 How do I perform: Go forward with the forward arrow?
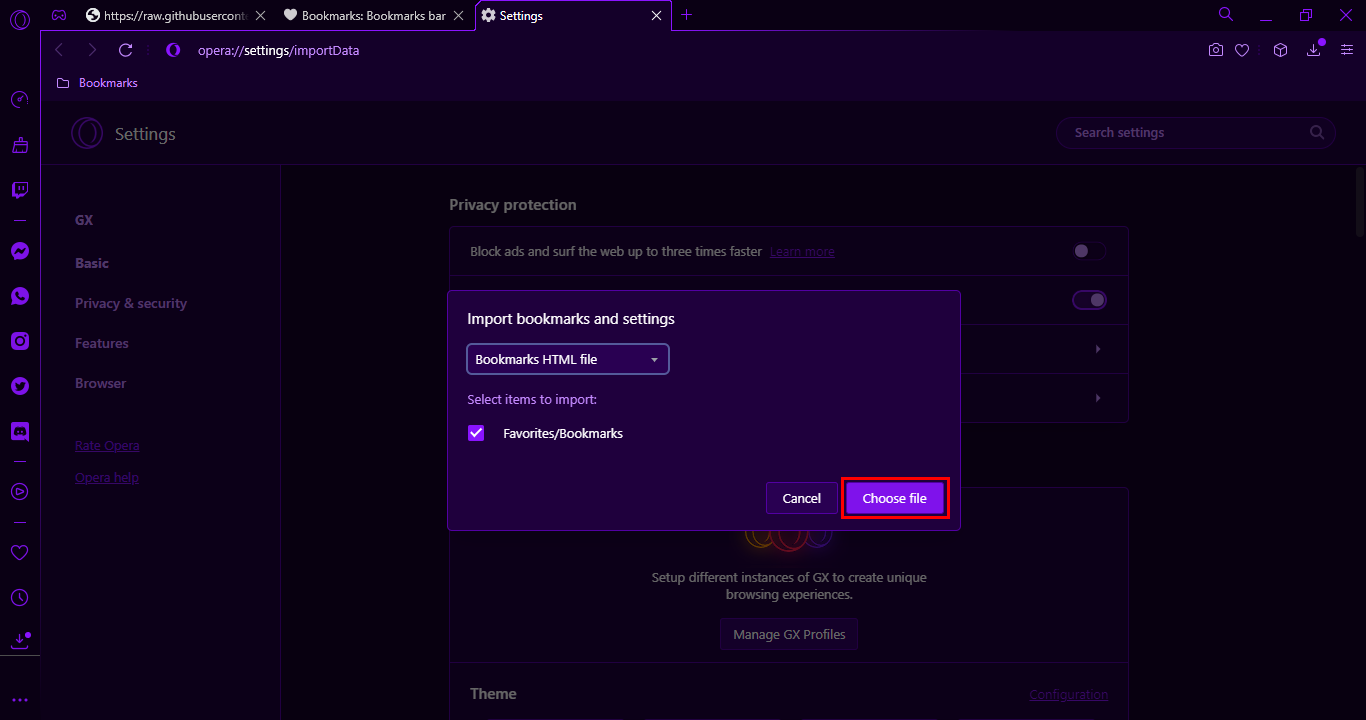tap(92, 50)
